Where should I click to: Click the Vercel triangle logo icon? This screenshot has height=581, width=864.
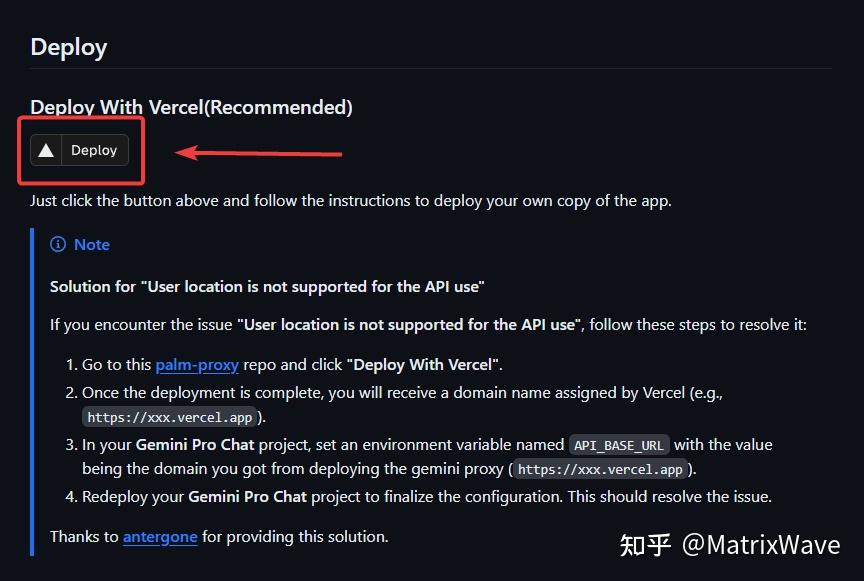pos(46,150)
